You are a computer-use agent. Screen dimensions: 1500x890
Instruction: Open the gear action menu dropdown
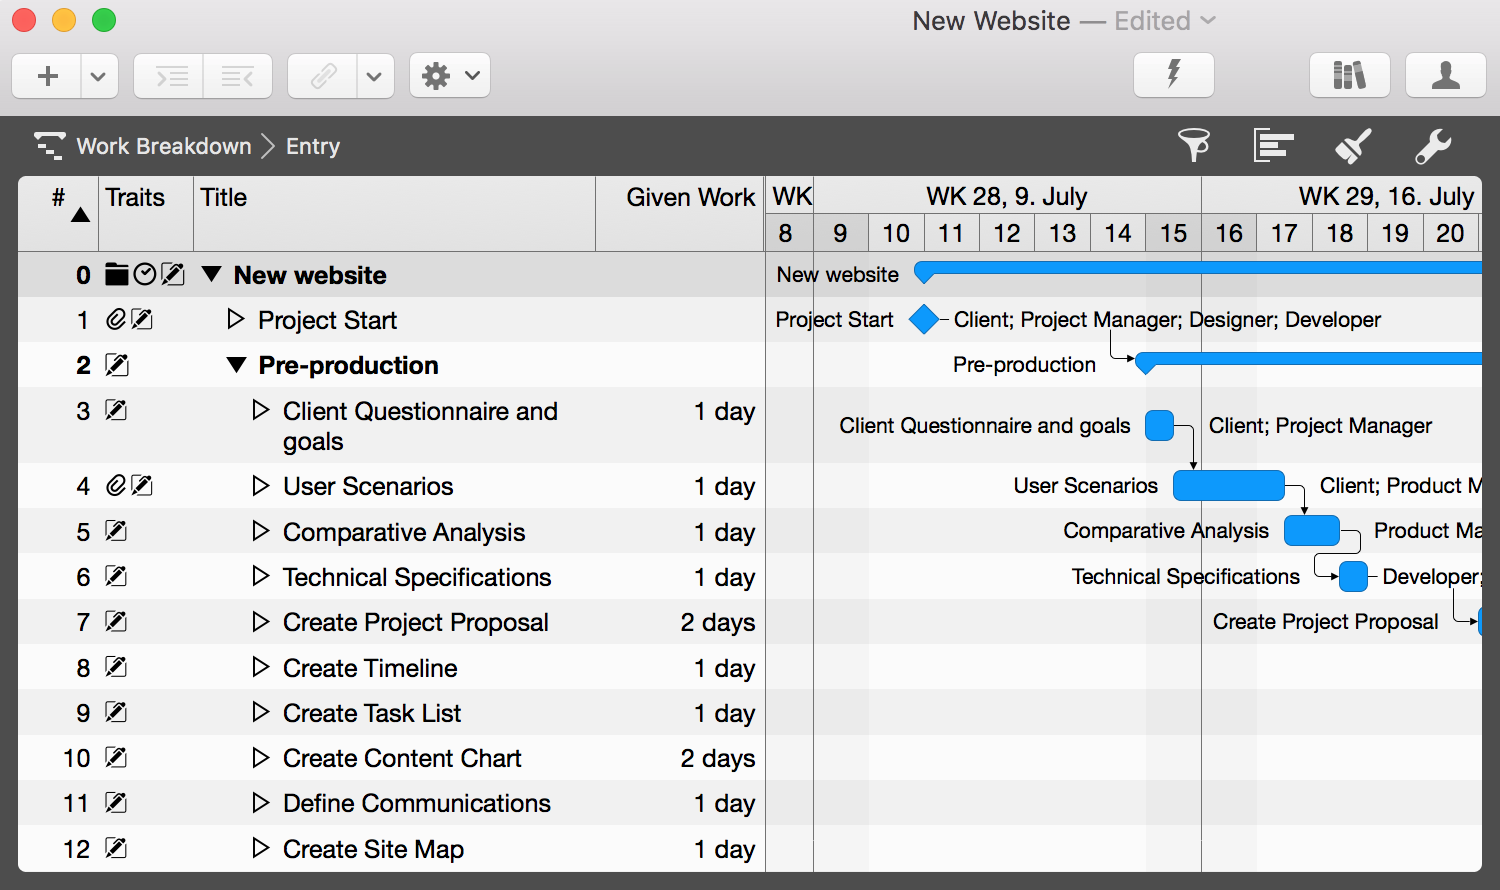click(450, 76)
